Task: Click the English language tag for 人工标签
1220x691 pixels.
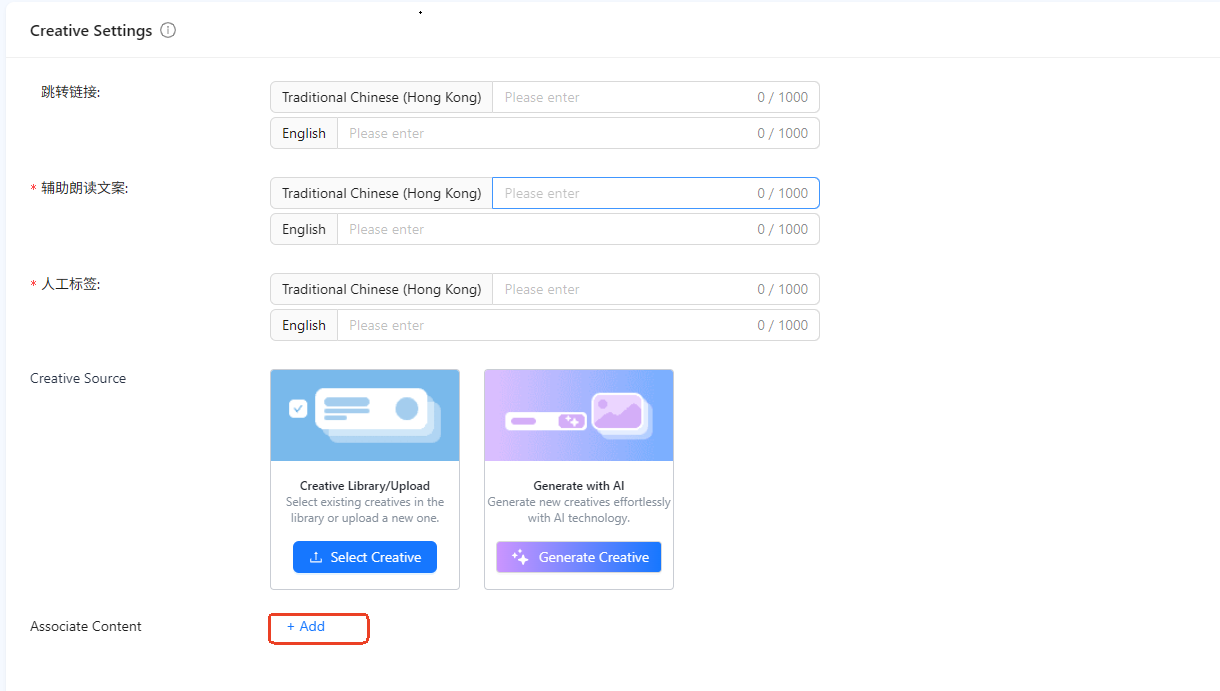Action: (x=304, y=325)
